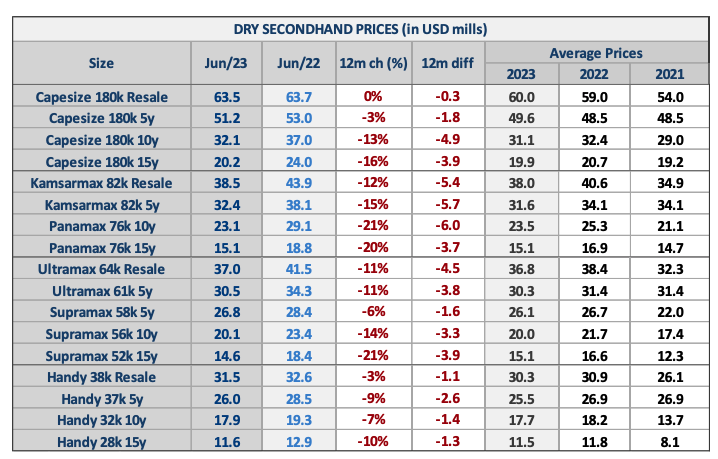Click the Jun/23 column header
Viewport: 718px width, 459px height.
(x=218, y=63)
